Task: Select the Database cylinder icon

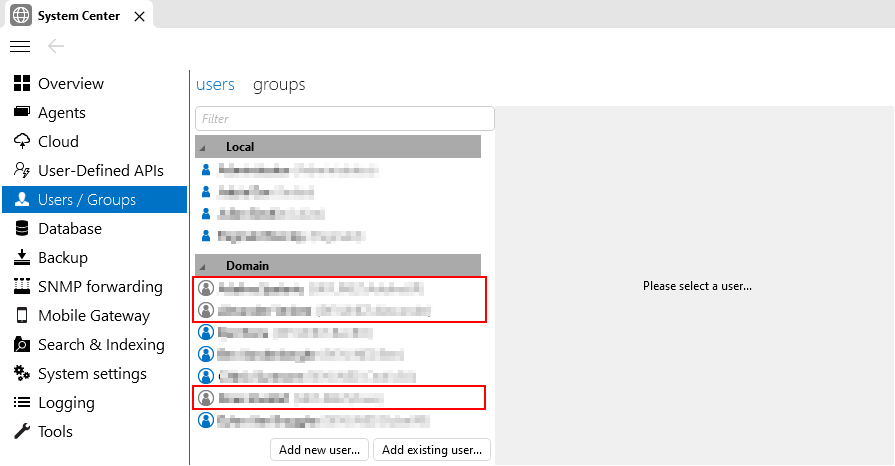Action: 22,228
